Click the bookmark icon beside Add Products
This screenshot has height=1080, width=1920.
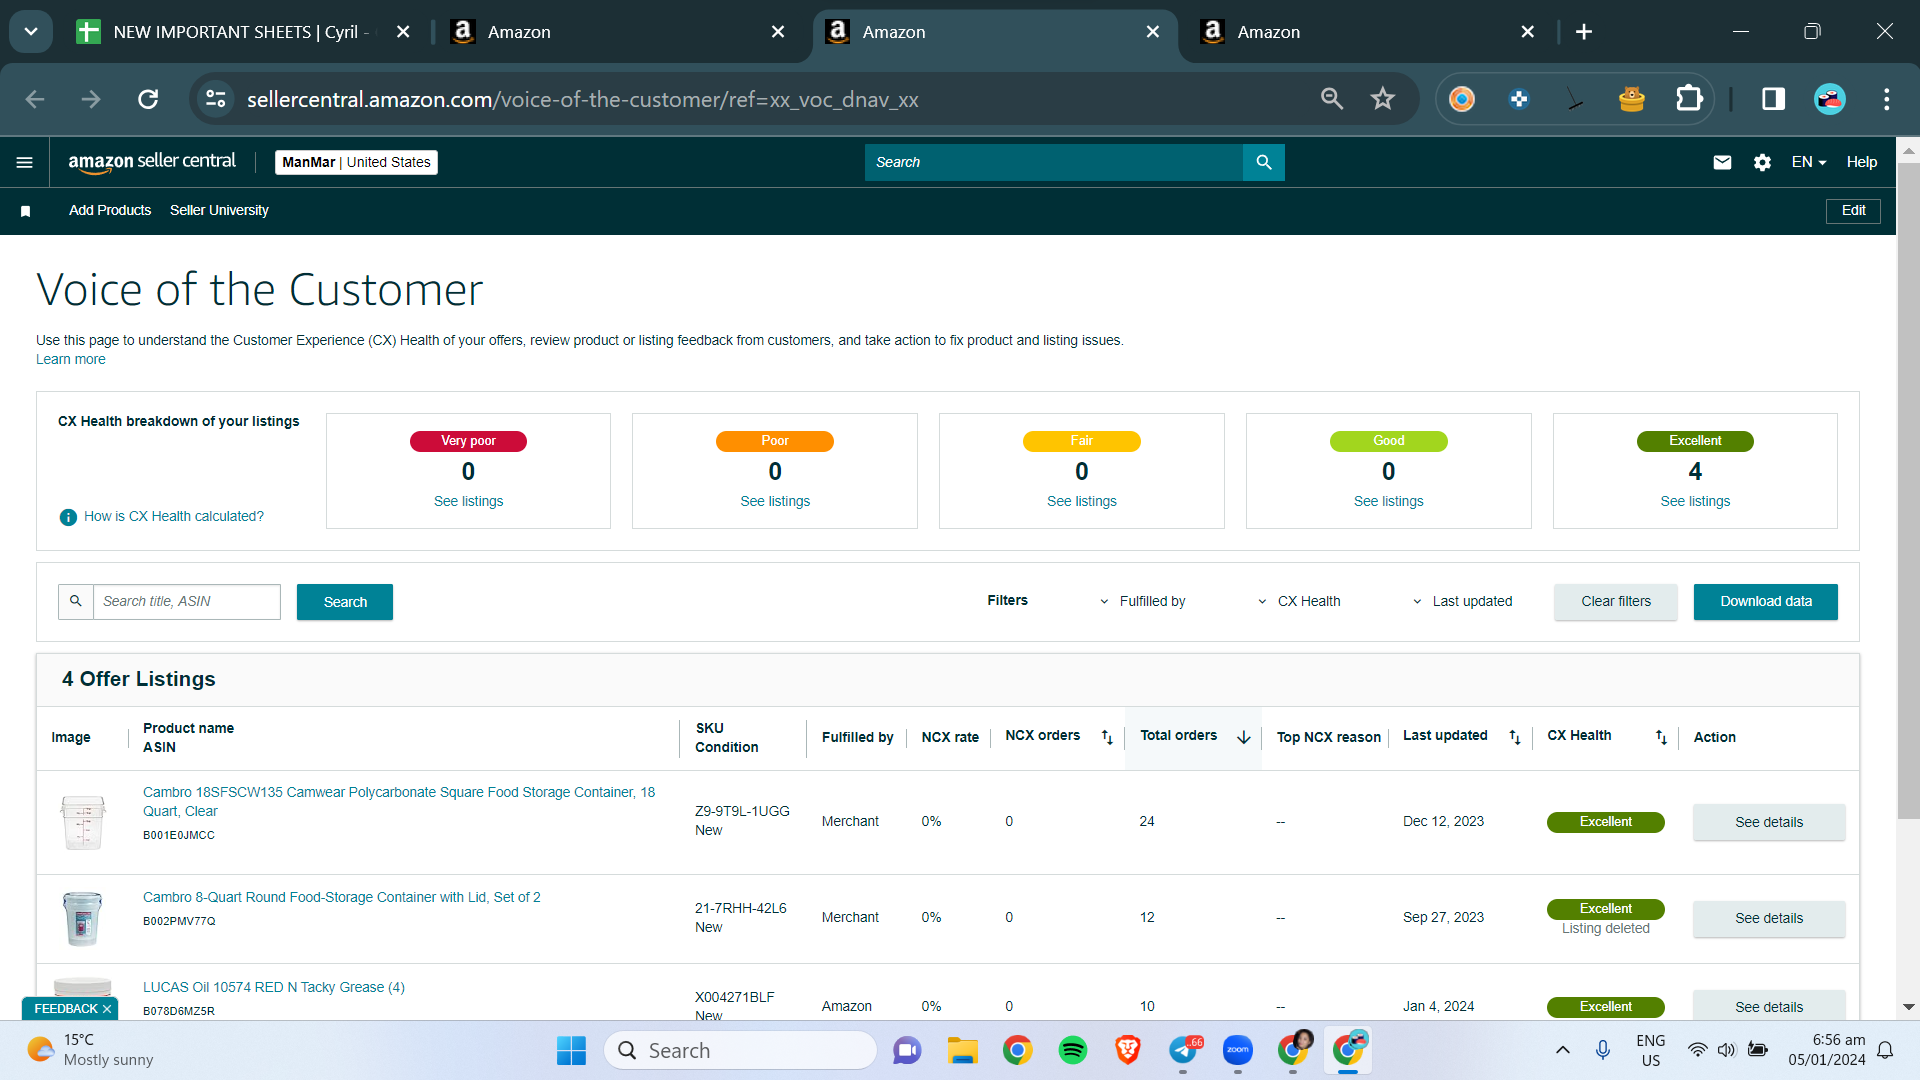[x=26, y=211]
